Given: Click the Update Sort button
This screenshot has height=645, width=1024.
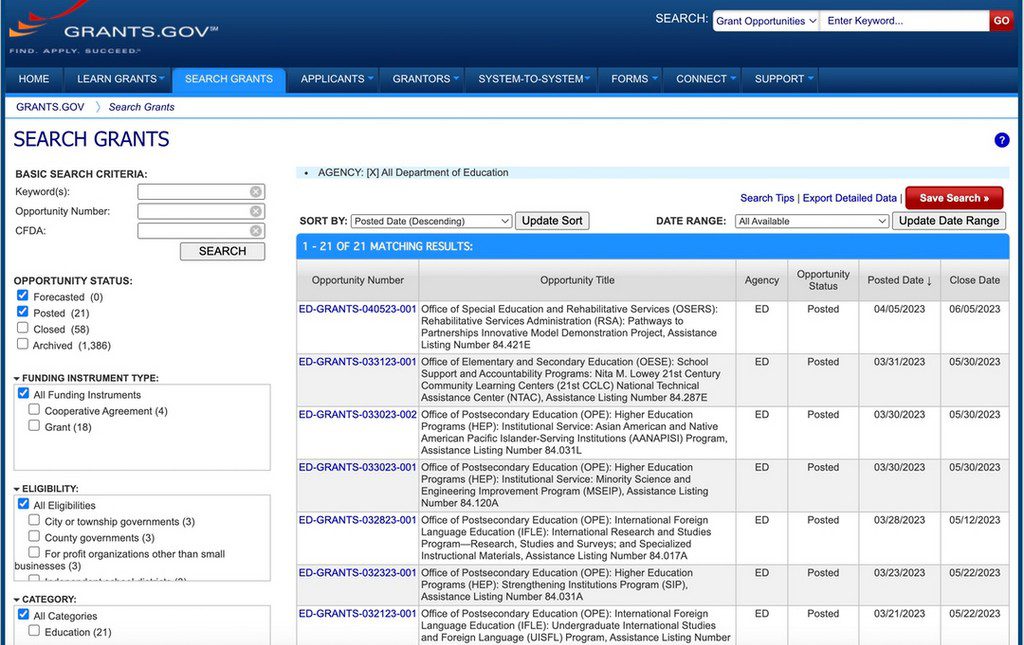Looking at the screenshot, I should (x=552, y=221).
